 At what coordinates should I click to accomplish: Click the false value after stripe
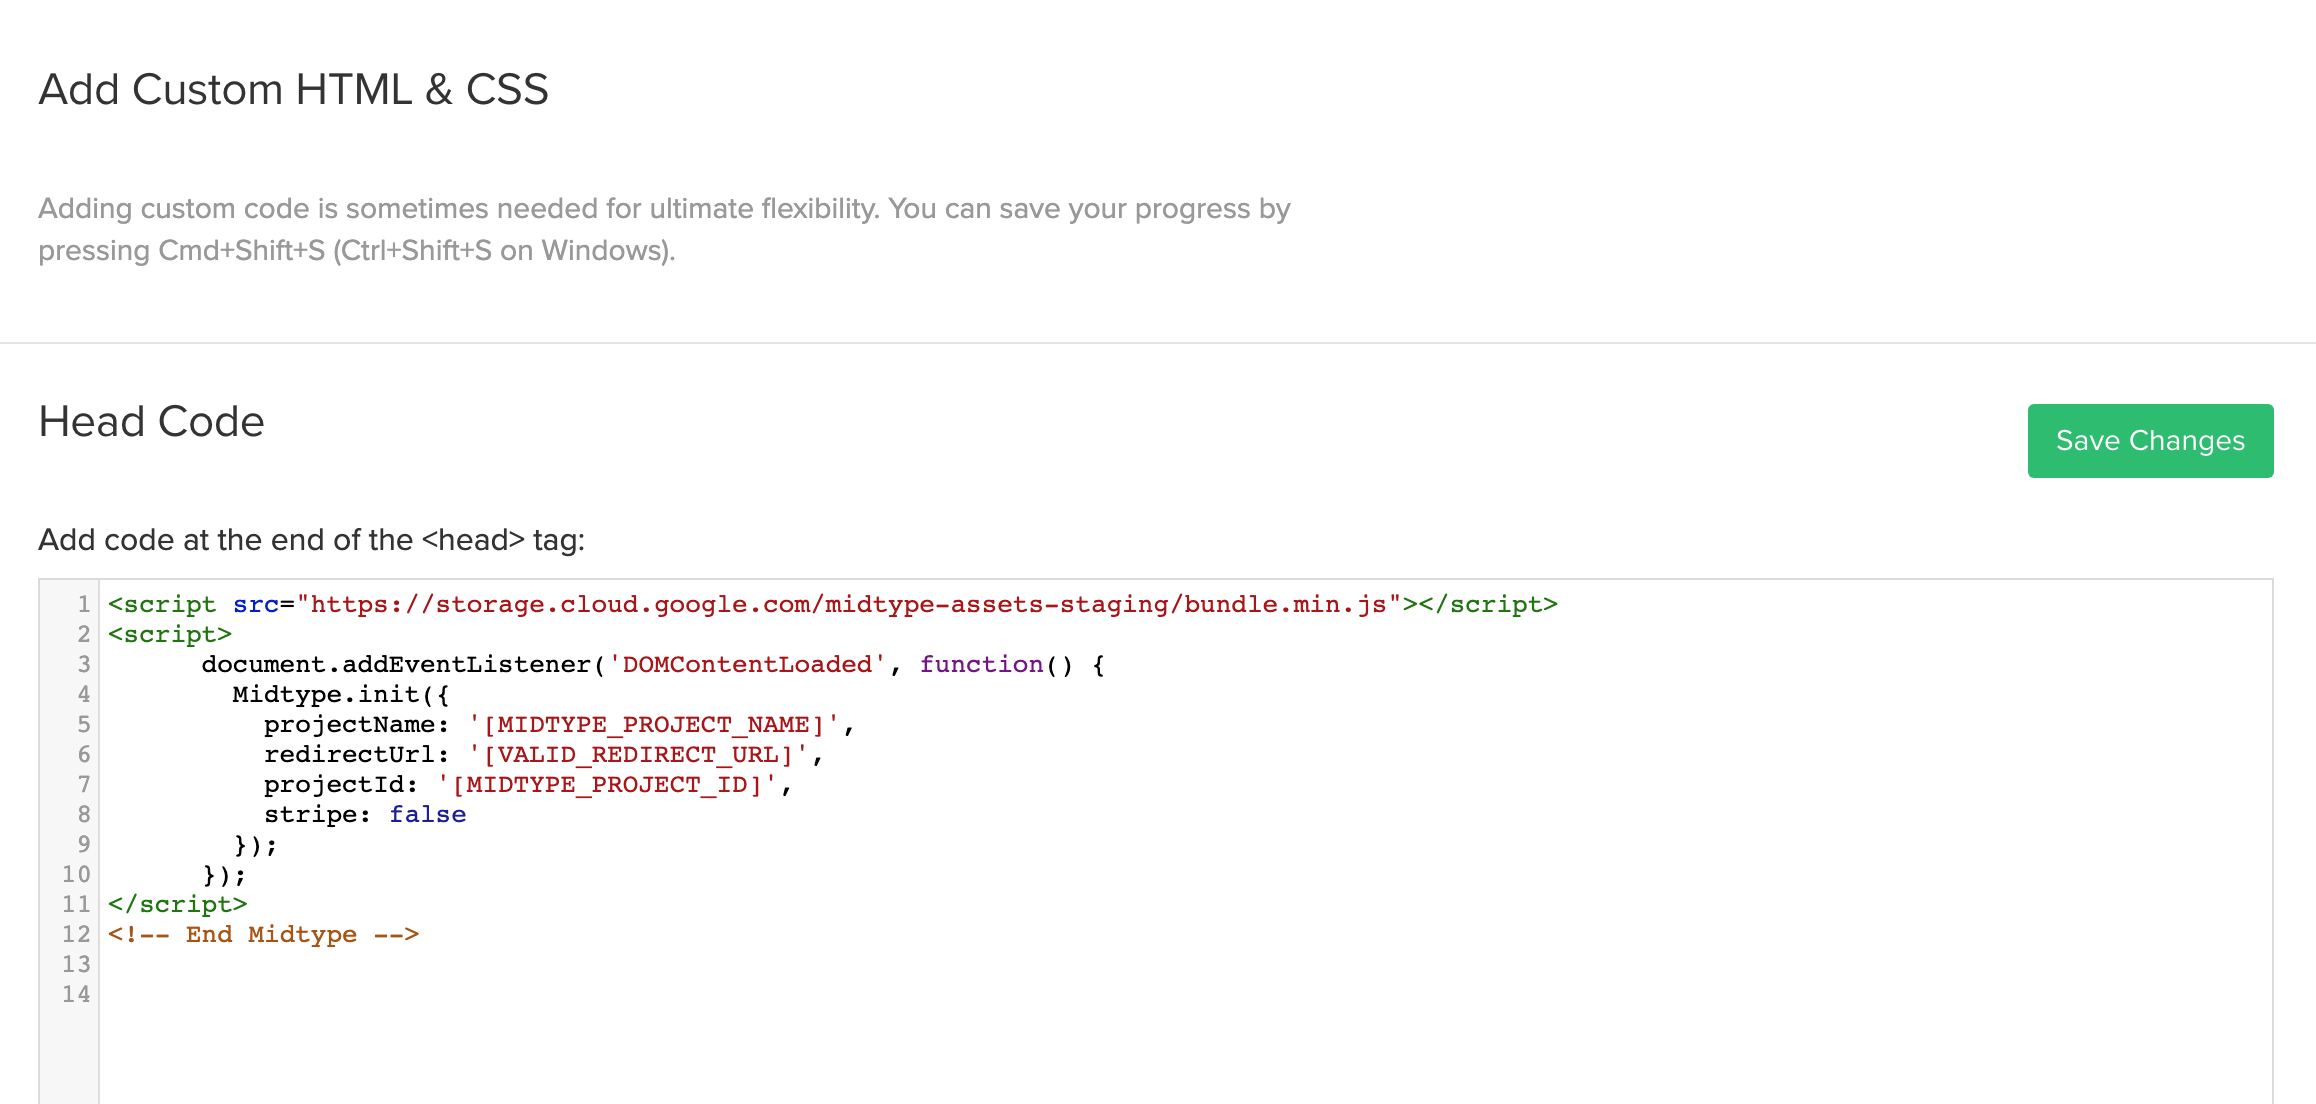pos(427,814)
